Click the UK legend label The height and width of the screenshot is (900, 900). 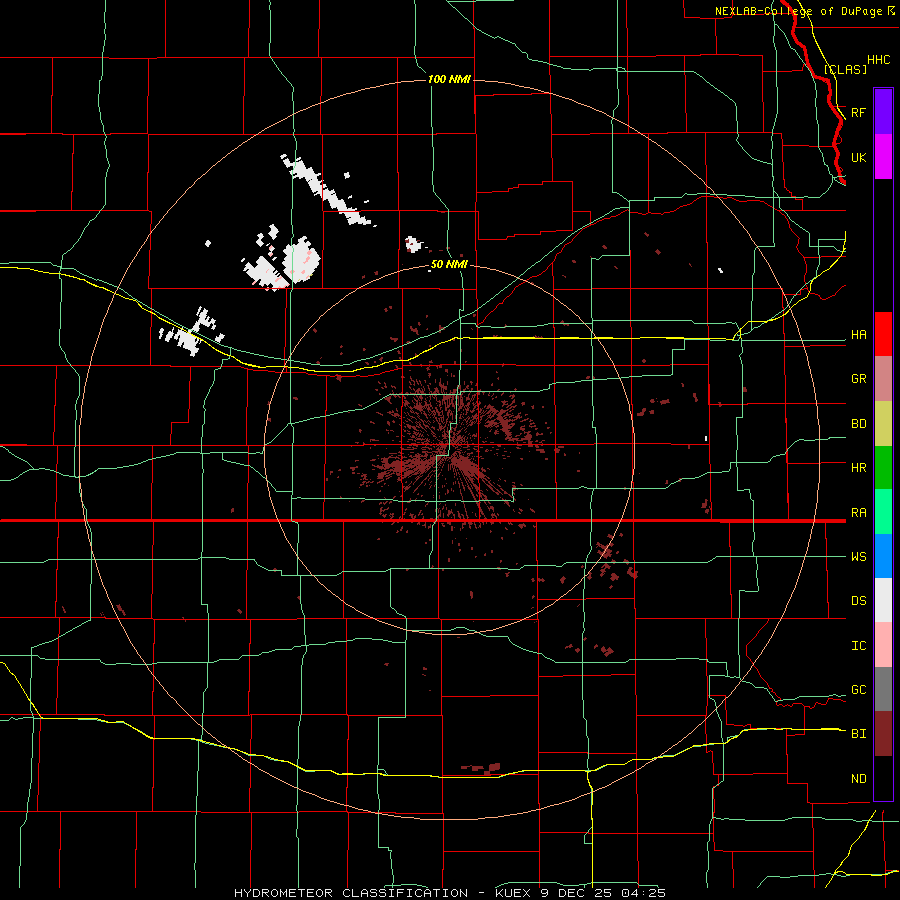pos(859,157)
